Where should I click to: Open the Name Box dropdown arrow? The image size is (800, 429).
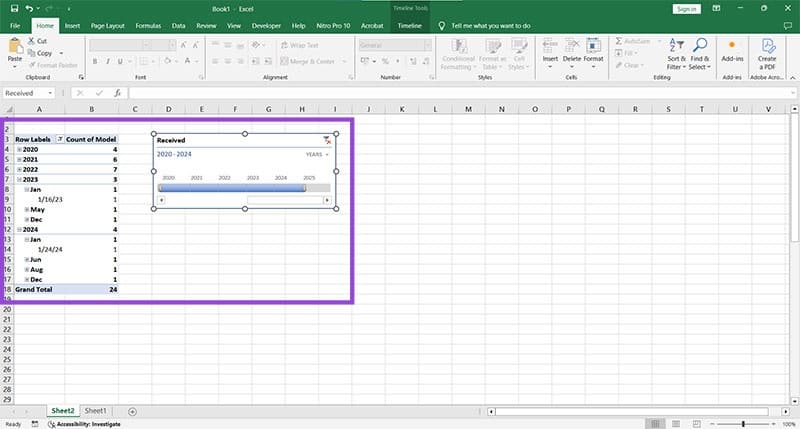[x=57, y=93]
